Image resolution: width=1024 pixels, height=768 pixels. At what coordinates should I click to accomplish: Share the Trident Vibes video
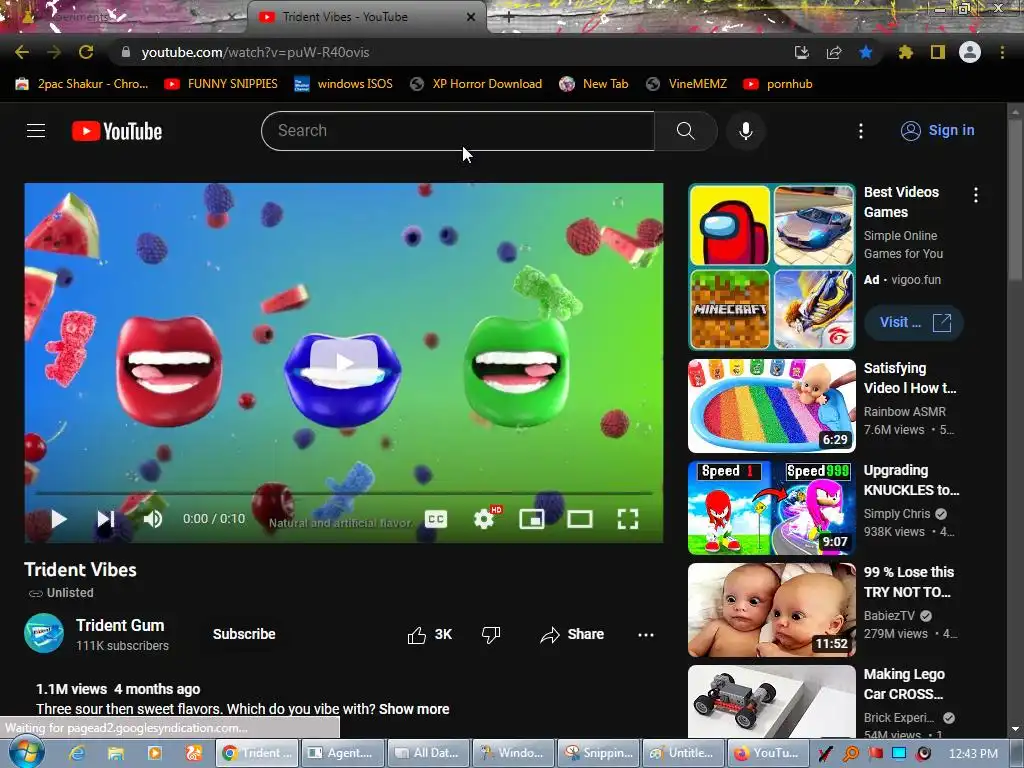572,635
